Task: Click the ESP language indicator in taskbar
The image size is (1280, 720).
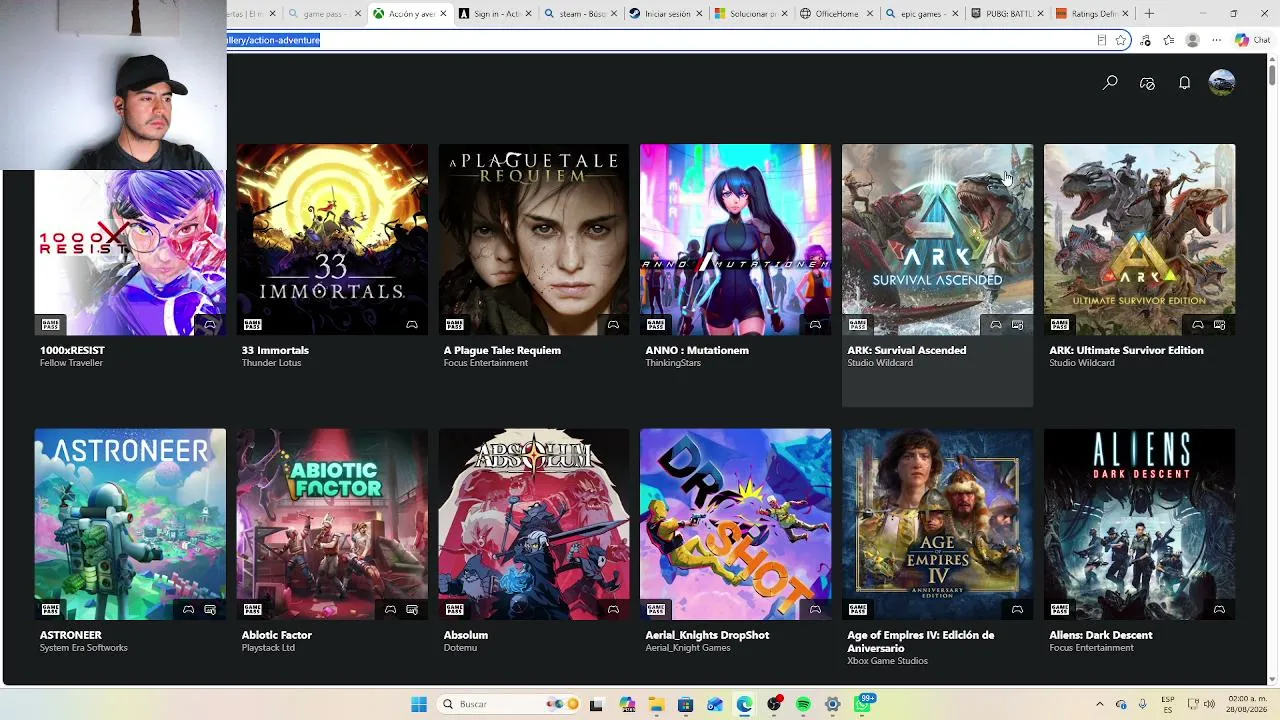Action: point(1168,704)
